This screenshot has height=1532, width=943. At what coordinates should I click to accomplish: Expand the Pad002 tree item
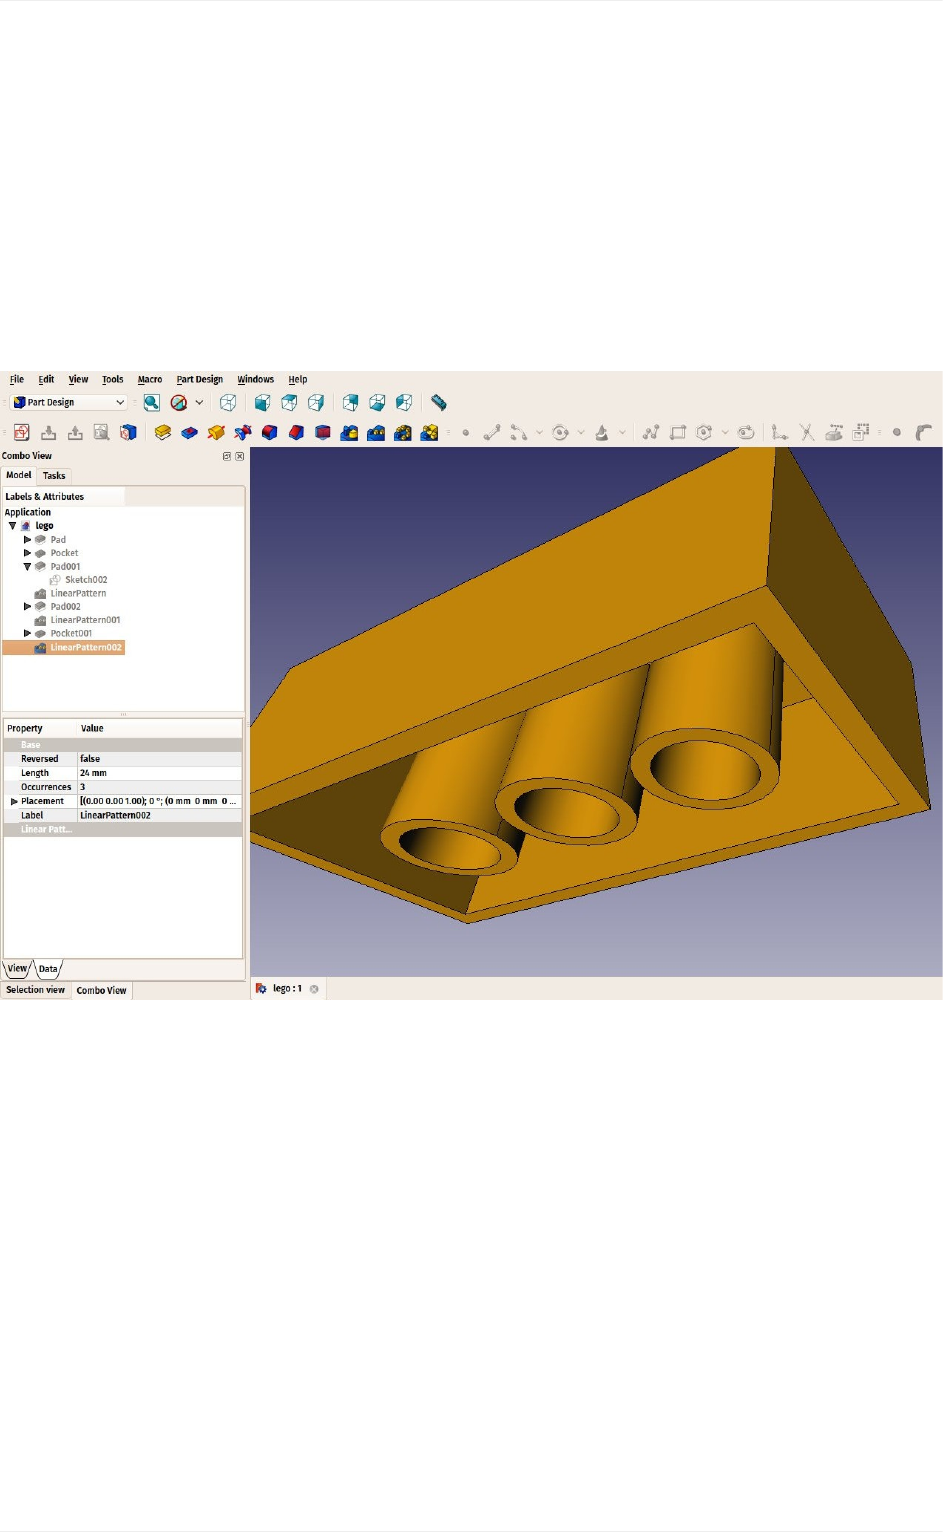coord(27,607)
